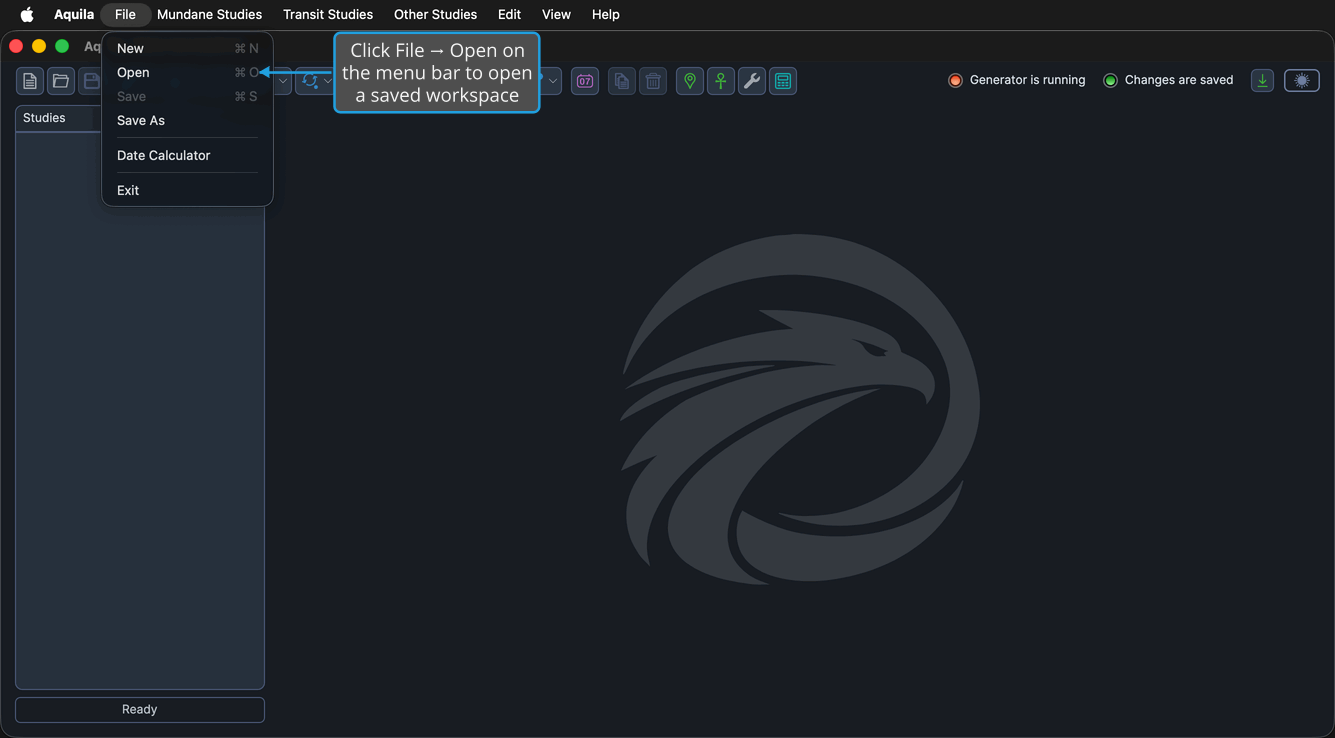Click the Ready status bar
This screenshot has width=1335, height=738.
pos(140,709)
